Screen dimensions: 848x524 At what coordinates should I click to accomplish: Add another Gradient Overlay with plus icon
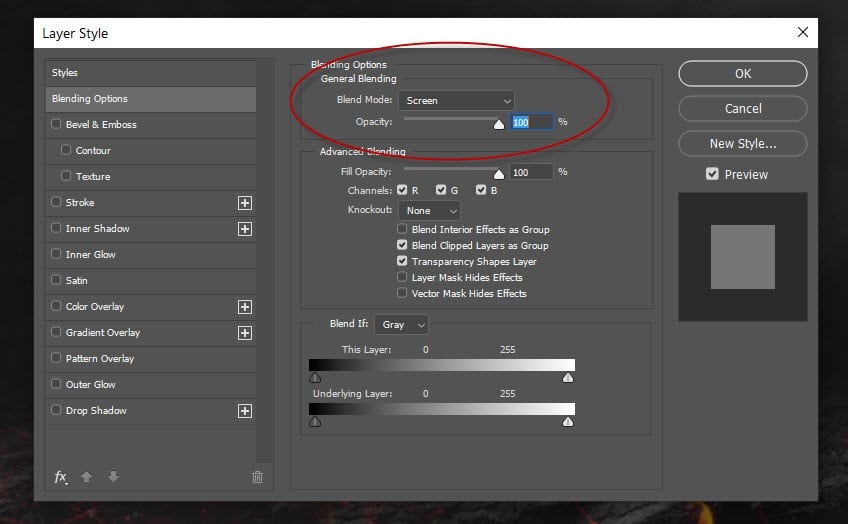pyautogui.click(x=244, y=333)
